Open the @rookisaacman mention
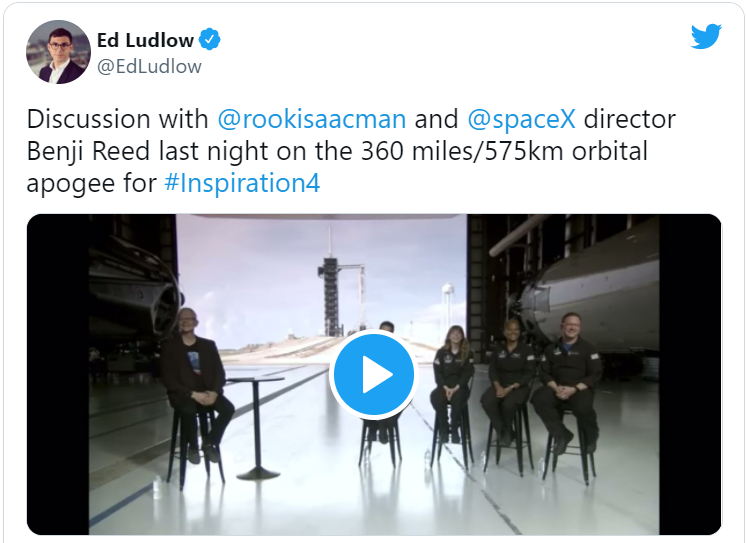The height and width of the screenshot is (543, 747). [x=312, y=119]
